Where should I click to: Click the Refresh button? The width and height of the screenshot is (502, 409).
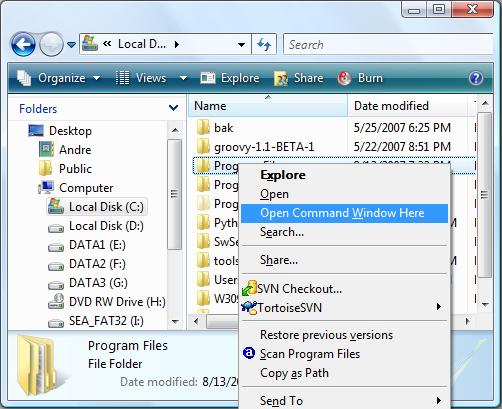tap(264, 44)
